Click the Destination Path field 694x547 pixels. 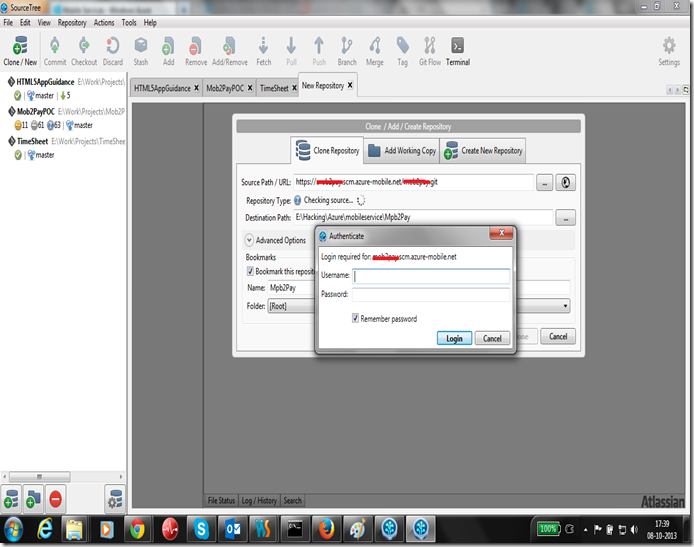(423, 217)
